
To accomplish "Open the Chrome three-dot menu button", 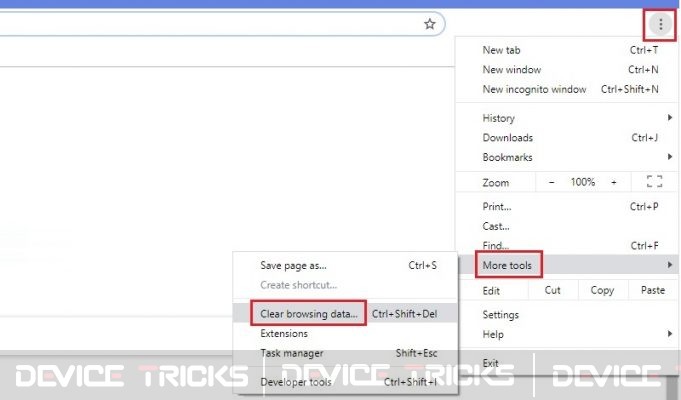I will 660,24.
